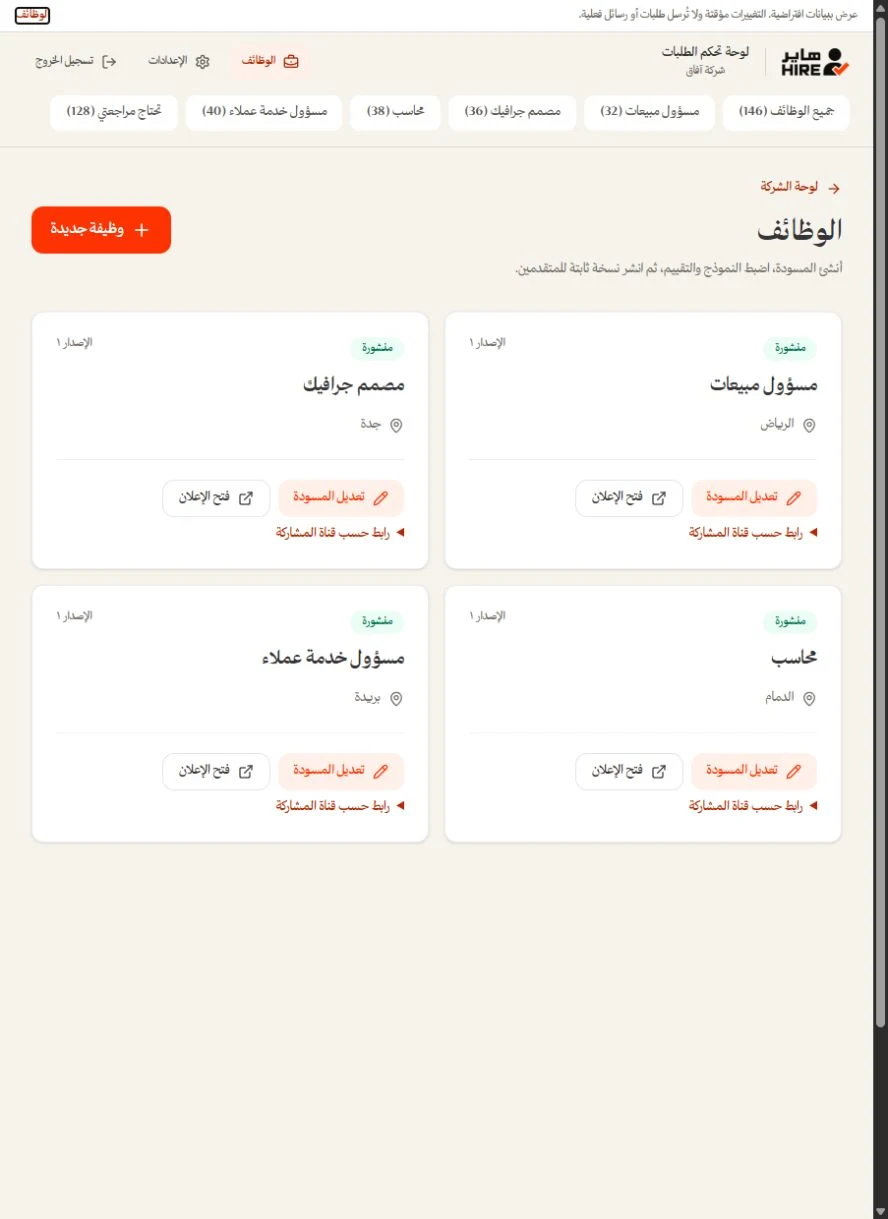Click the مسؤول مبيعات job card title
The width and height of the screenshot is (888, 1219).
(764, 385)
